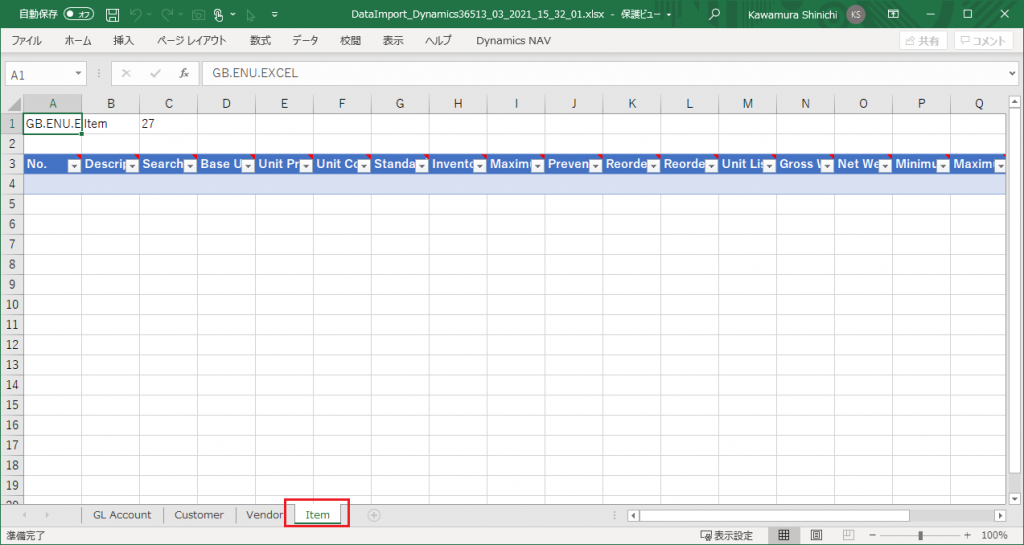Select the Customer sheet tab

(198, 515)
